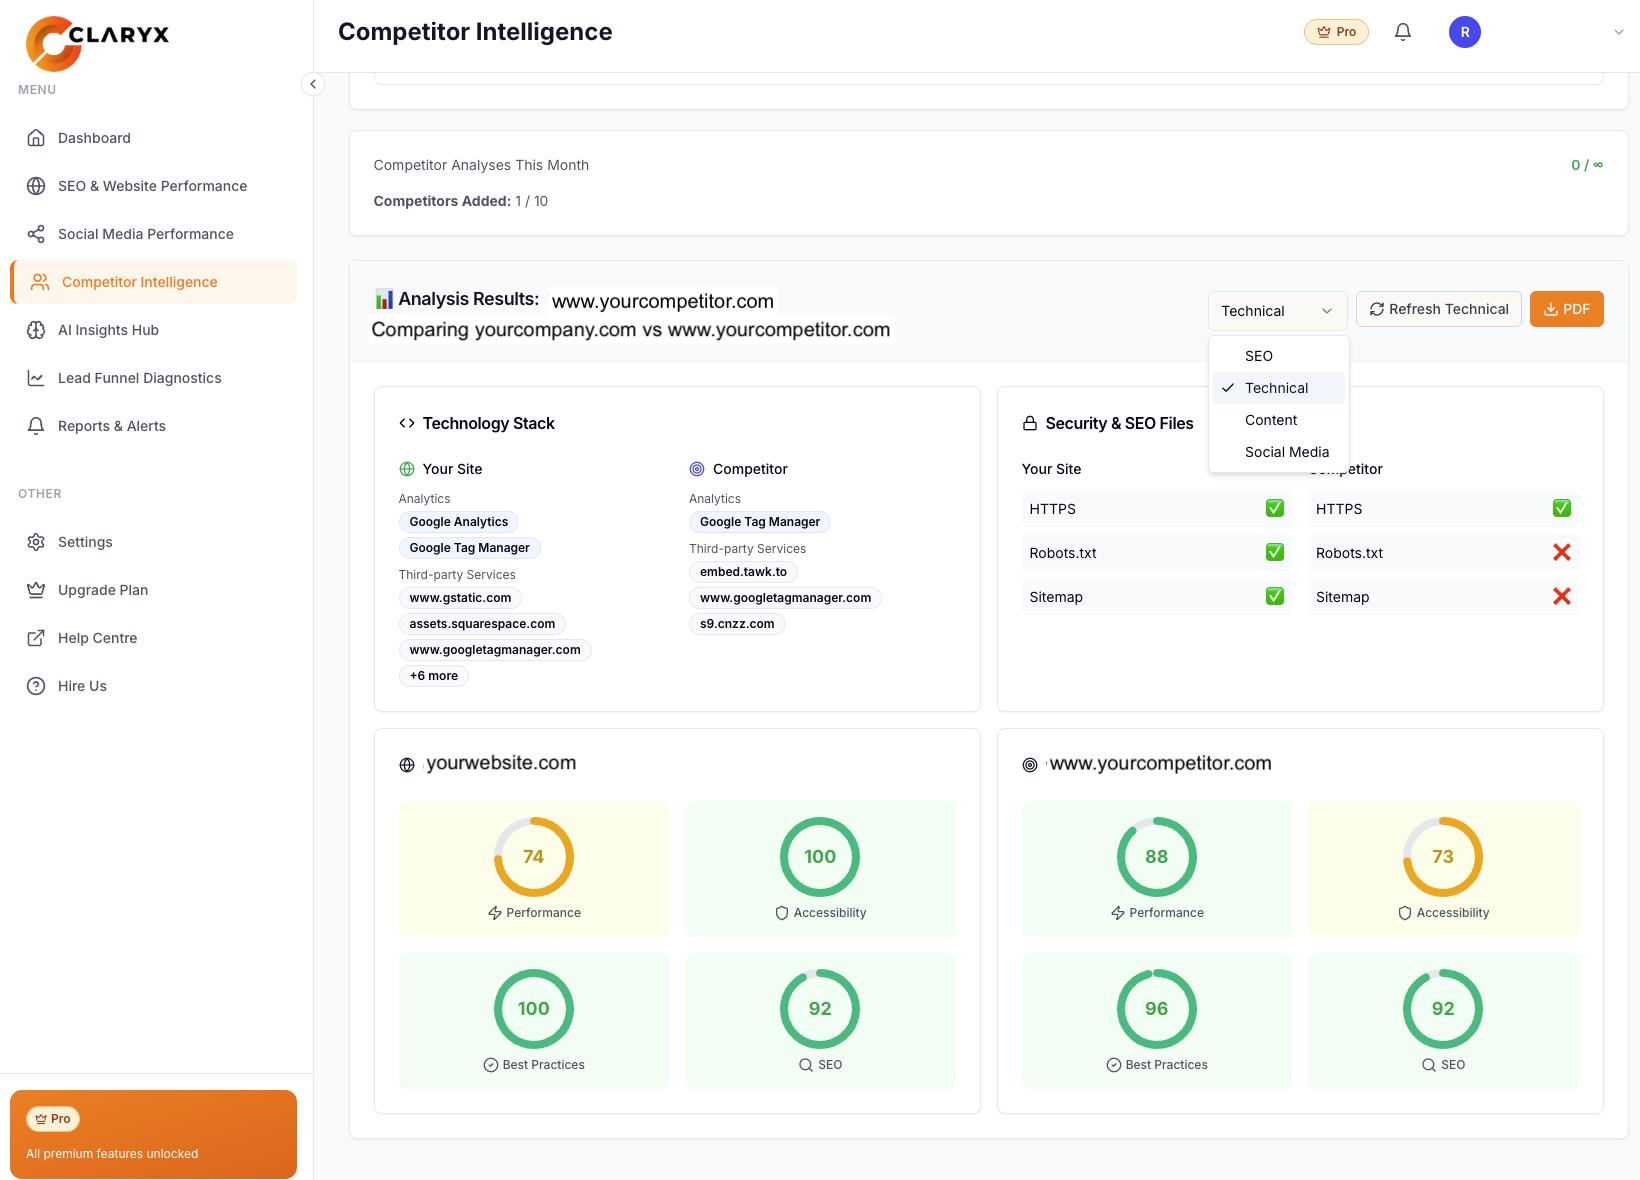Click the Dashboard home icon
The width and height of the screenshot is (1640, 1180).
36,138
